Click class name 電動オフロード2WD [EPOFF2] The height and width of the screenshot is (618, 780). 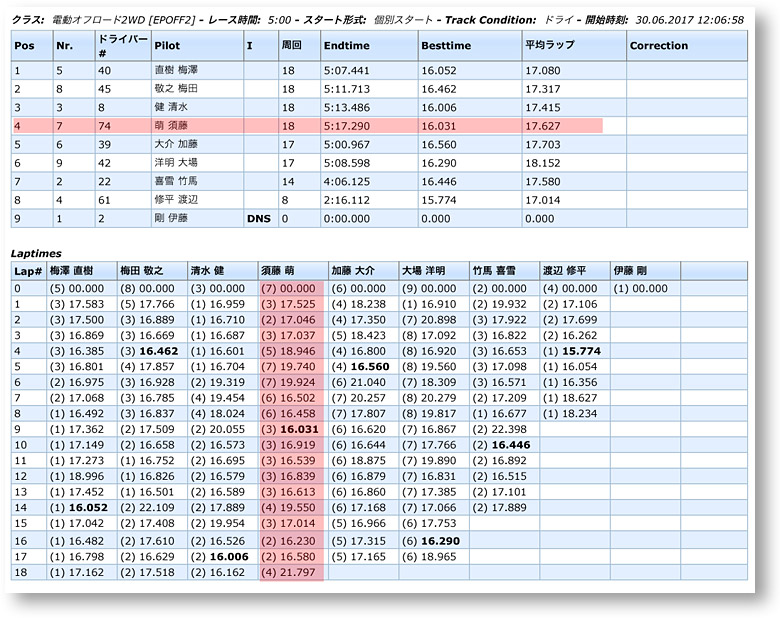124,20
